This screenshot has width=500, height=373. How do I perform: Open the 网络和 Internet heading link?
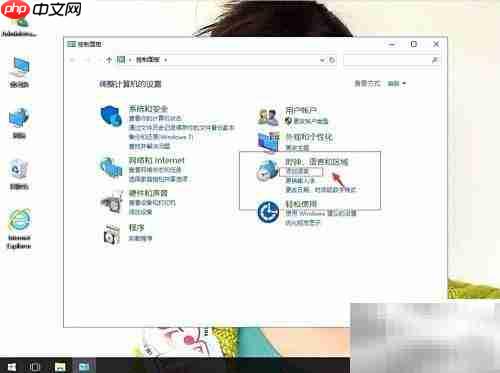pyautogui.click(x=156, y=160)
